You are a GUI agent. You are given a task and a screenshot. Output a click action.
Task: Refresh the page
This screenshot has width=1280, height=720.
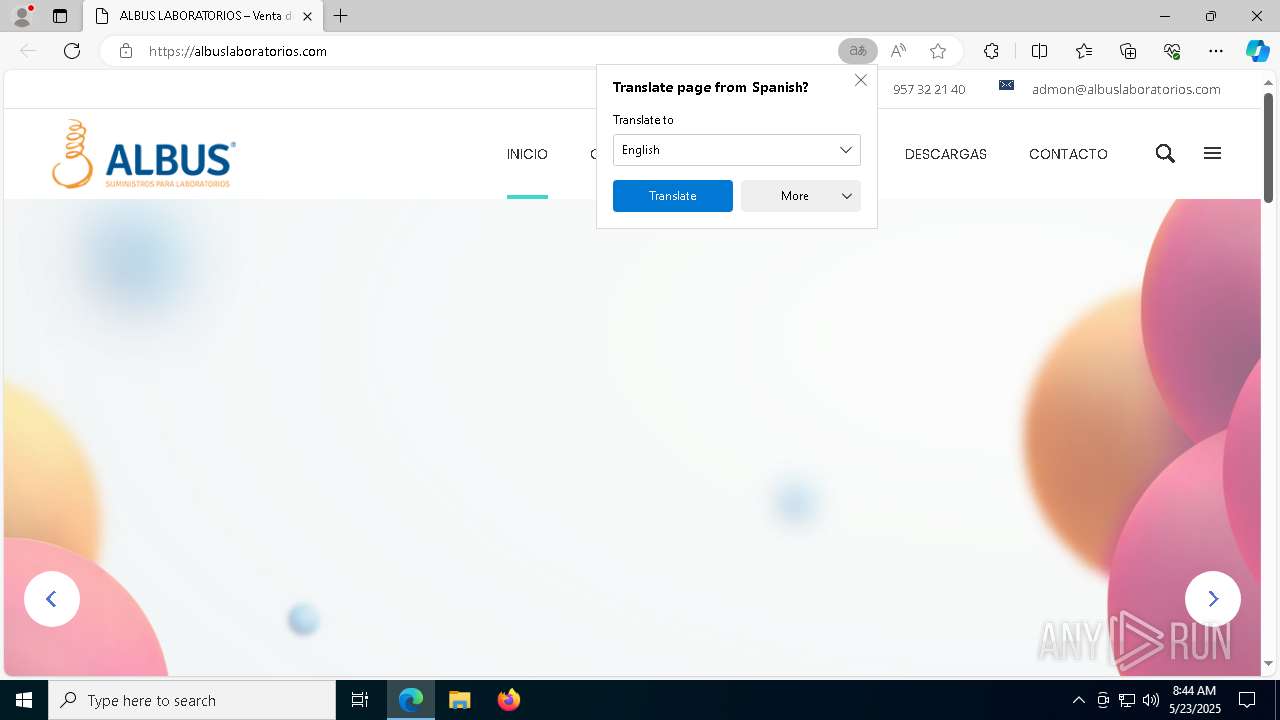tap(72, 51)
